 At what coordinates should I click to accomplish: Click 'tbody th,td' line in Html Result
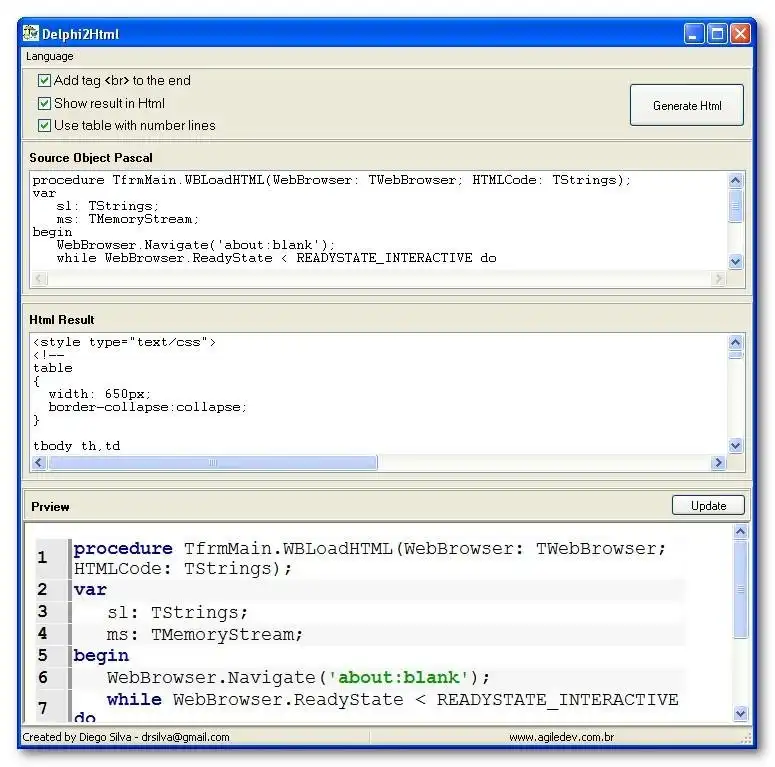(77, 446)
